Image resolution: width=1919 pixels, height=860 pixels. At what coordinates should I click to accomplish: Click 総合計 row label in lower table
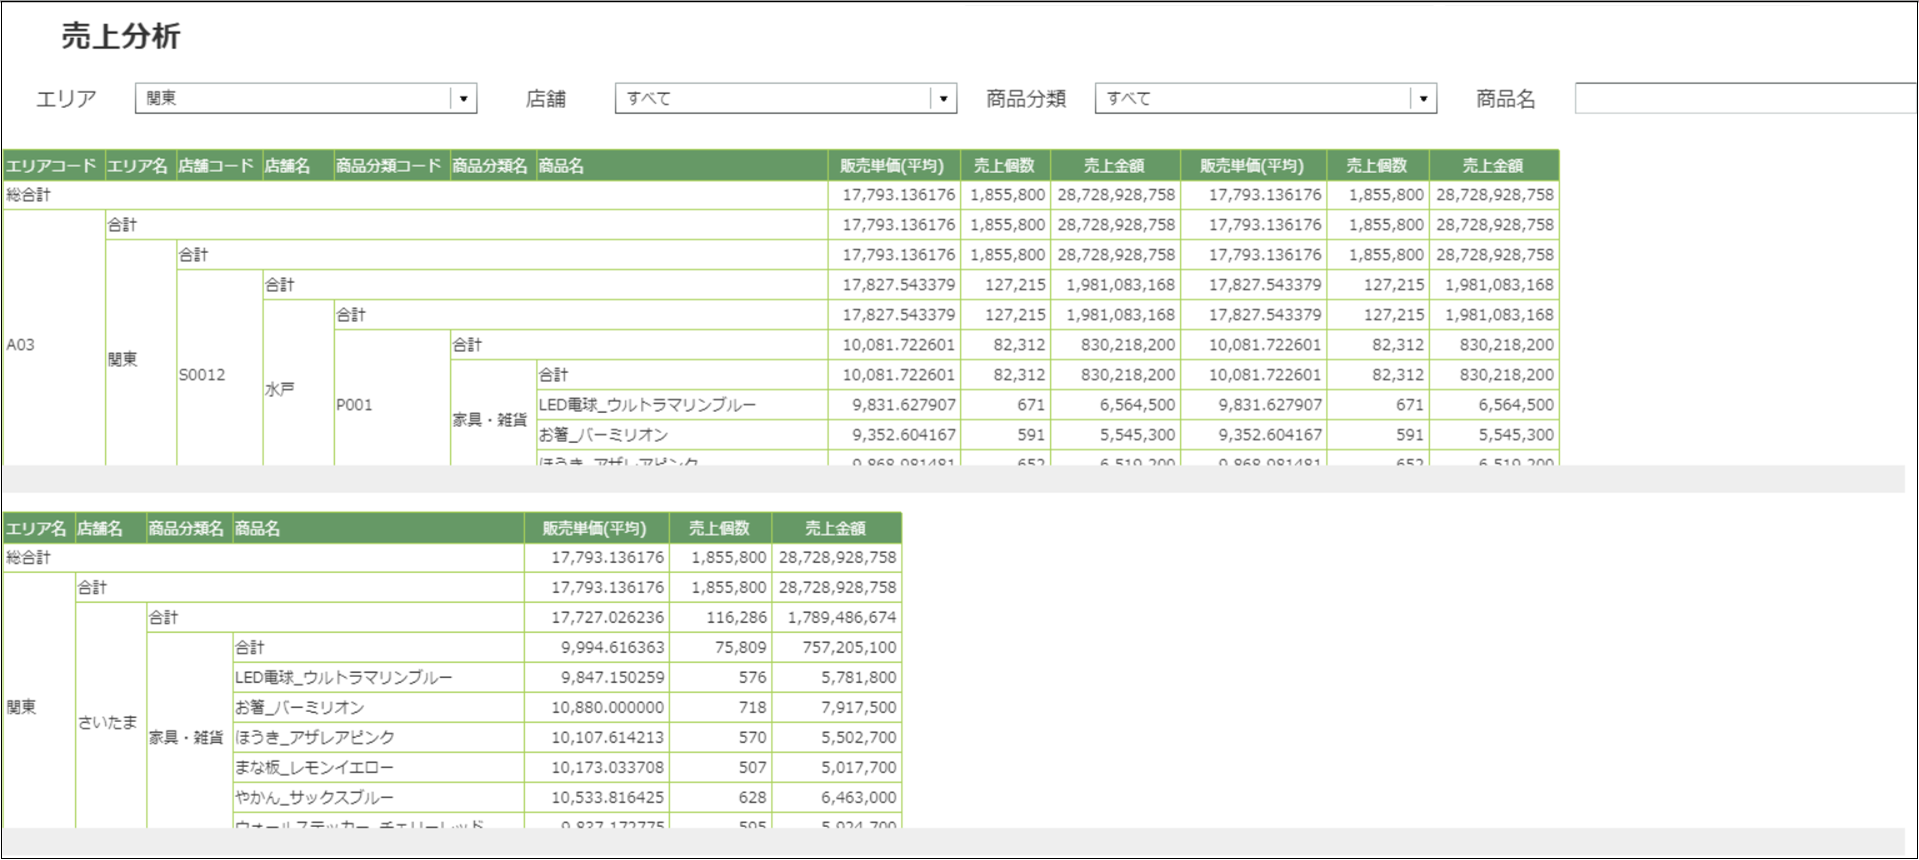[28, 558]
